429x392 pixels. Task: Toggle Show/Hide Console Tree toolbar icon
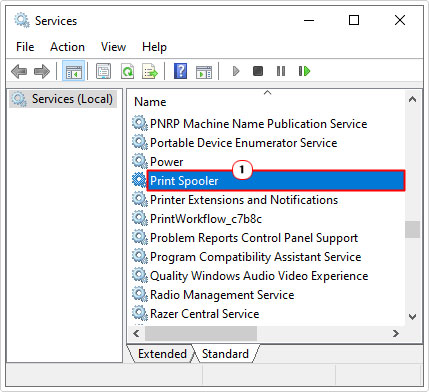74,71
